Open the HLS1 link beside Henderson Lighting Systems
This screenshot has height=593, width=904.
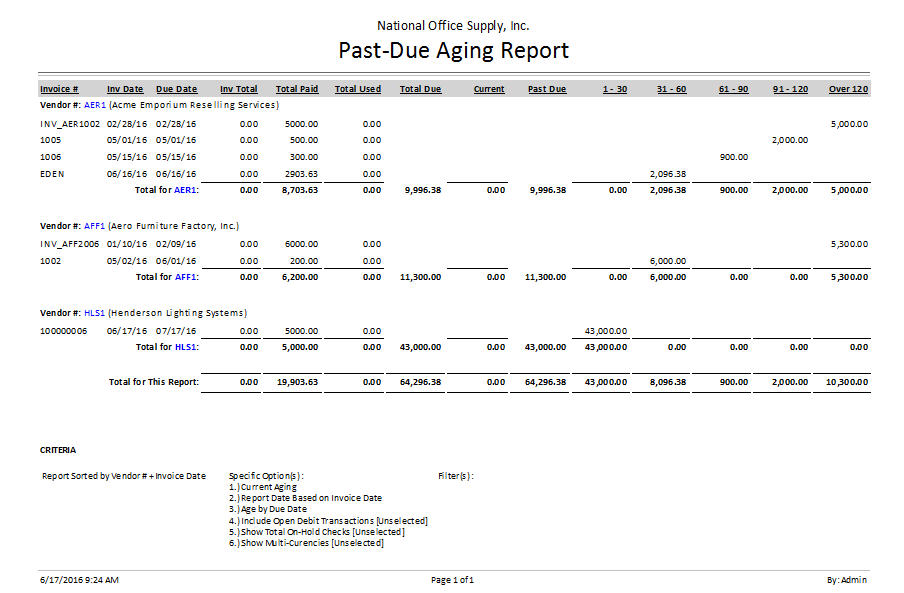point(95,313)
